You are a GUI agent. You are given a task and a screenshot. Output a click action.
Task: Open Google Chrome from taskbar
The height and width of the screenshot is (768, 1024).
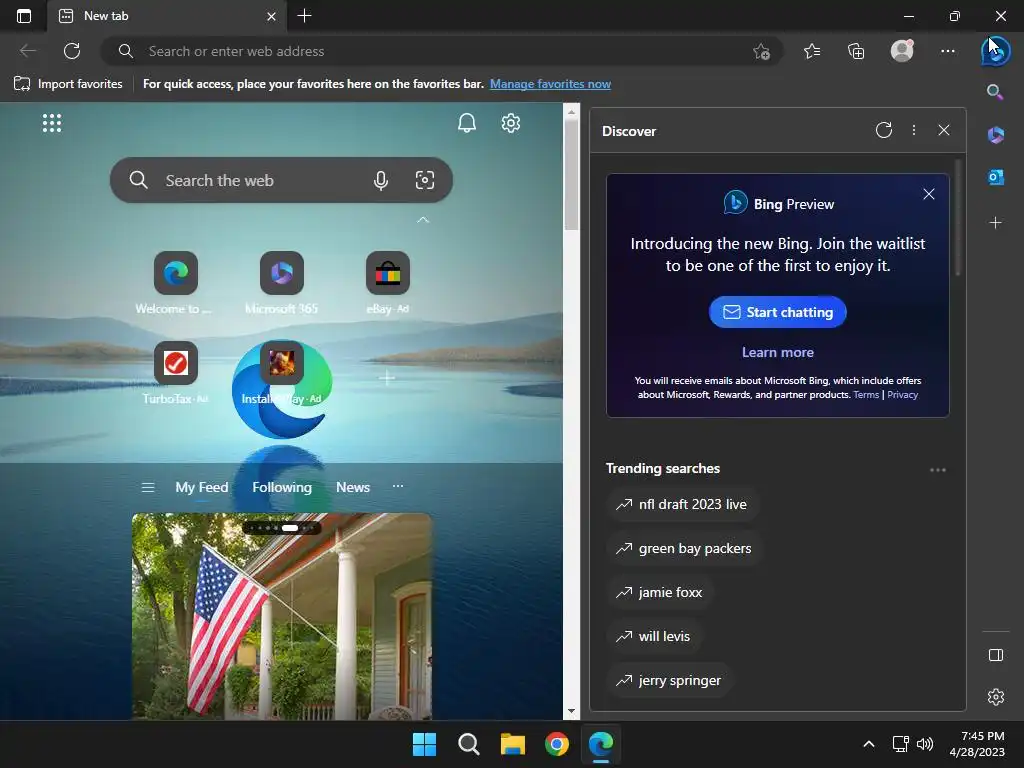(x=556, y=744)
